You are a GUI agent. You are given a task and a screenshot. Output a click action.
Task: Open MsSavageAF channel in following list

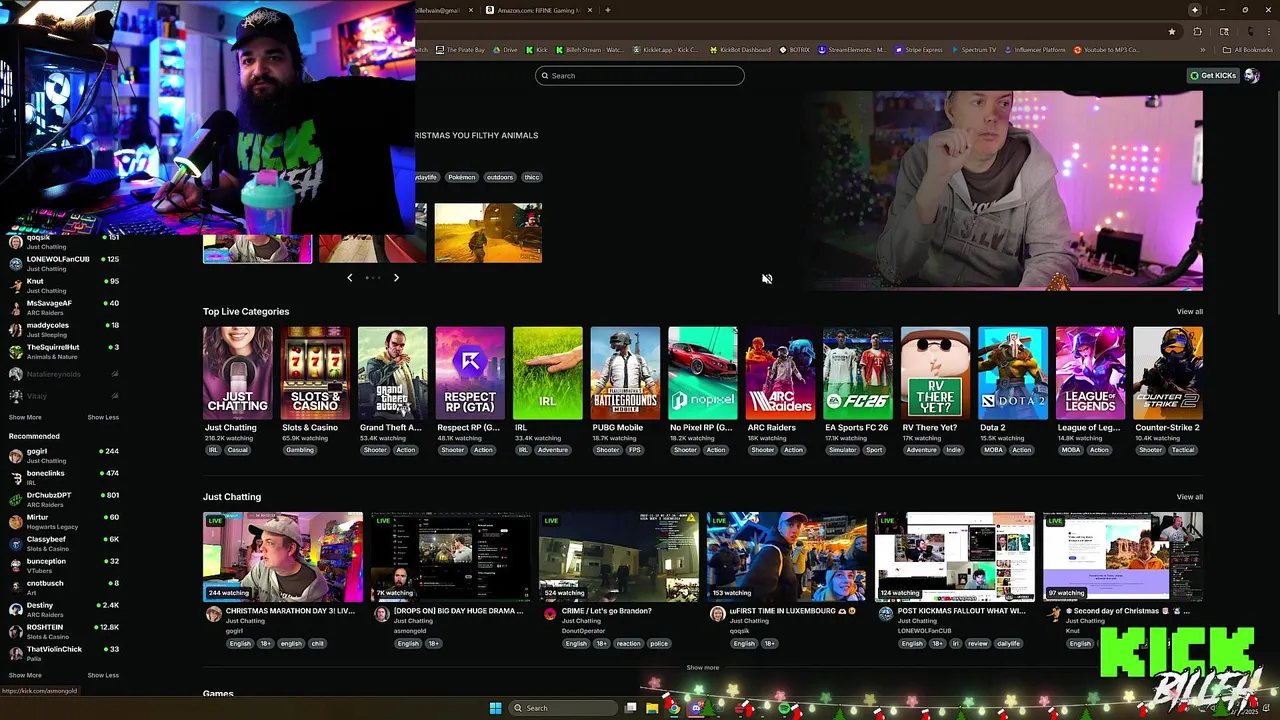pos(63,308)
